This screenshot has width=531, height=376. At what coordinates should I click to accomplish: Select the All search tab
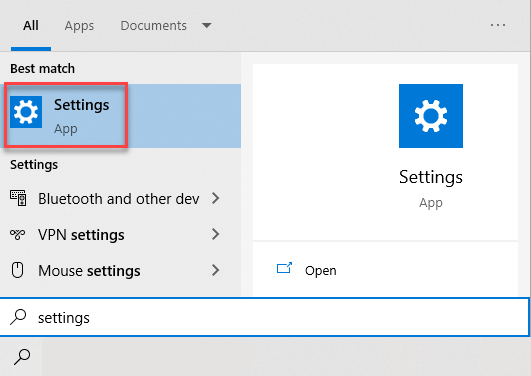31,26
